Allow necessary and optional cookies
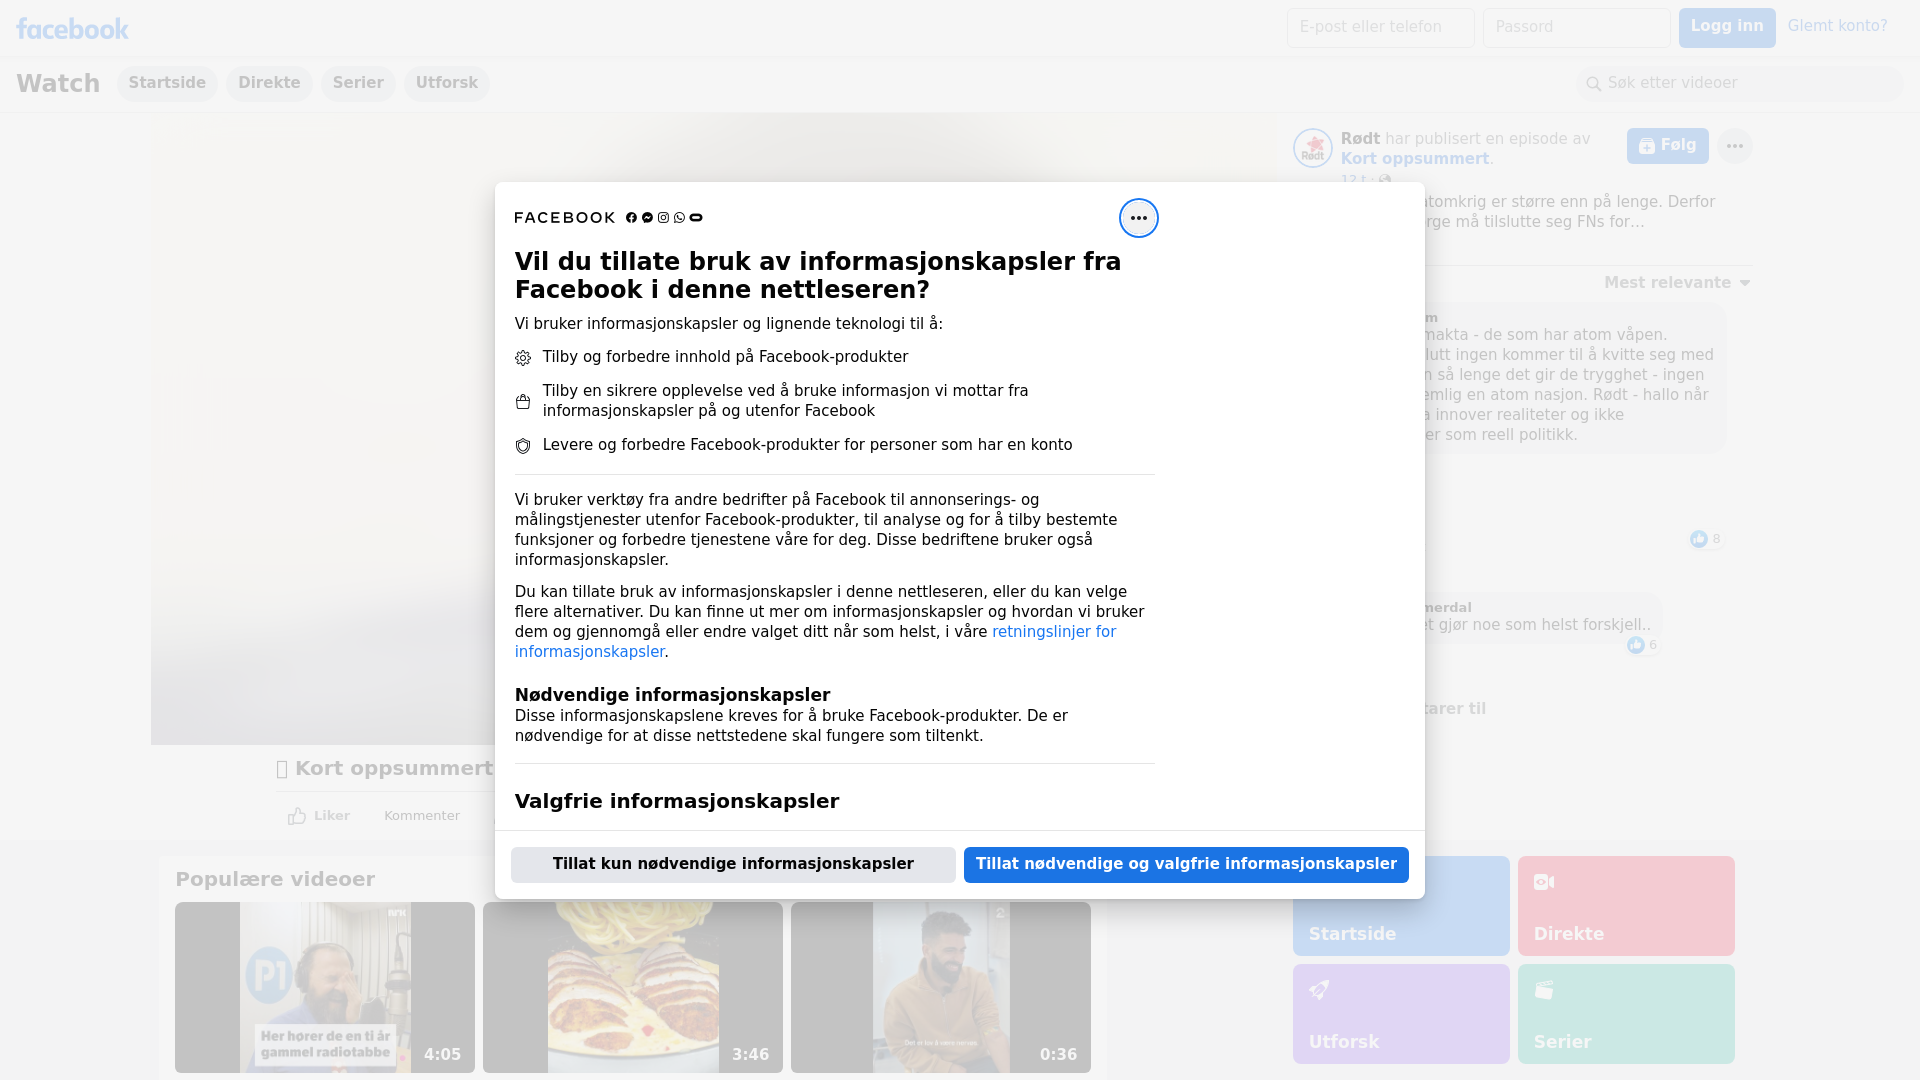This screenshot has height=1080, width=1920. click(x=1186, y=865)
